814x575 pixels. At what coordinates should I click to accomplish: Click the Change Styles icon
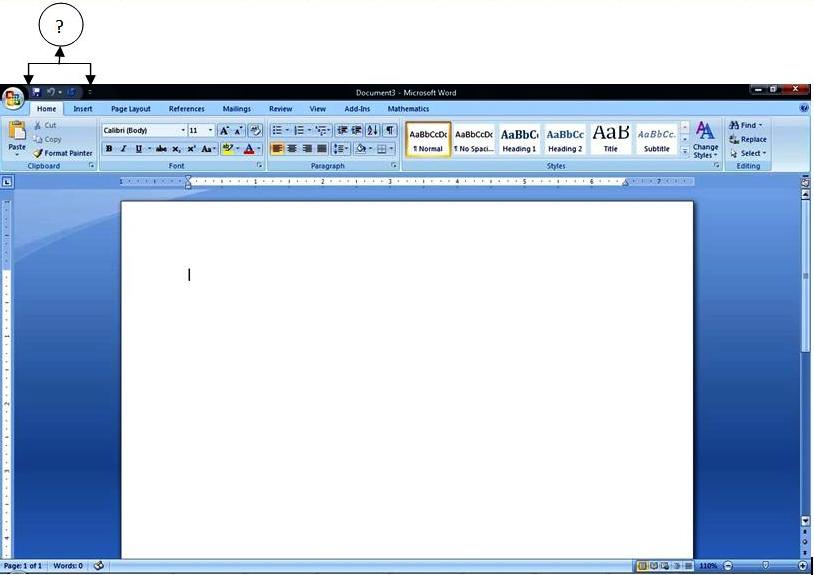(705, 139)
